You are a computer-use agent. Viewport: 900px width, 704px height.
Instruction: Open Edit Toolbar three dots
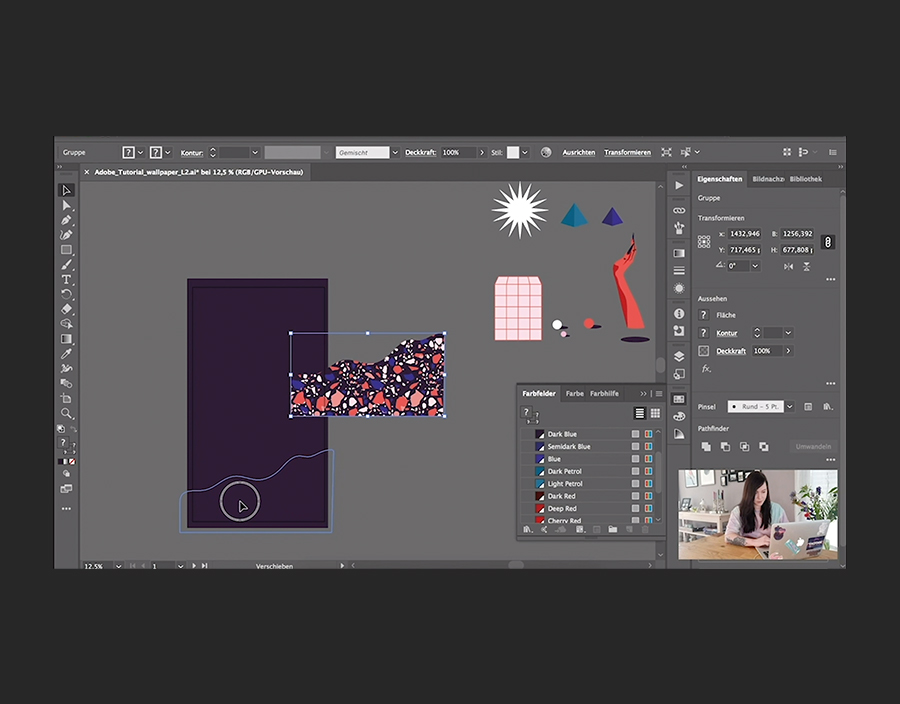pos(67,509)
